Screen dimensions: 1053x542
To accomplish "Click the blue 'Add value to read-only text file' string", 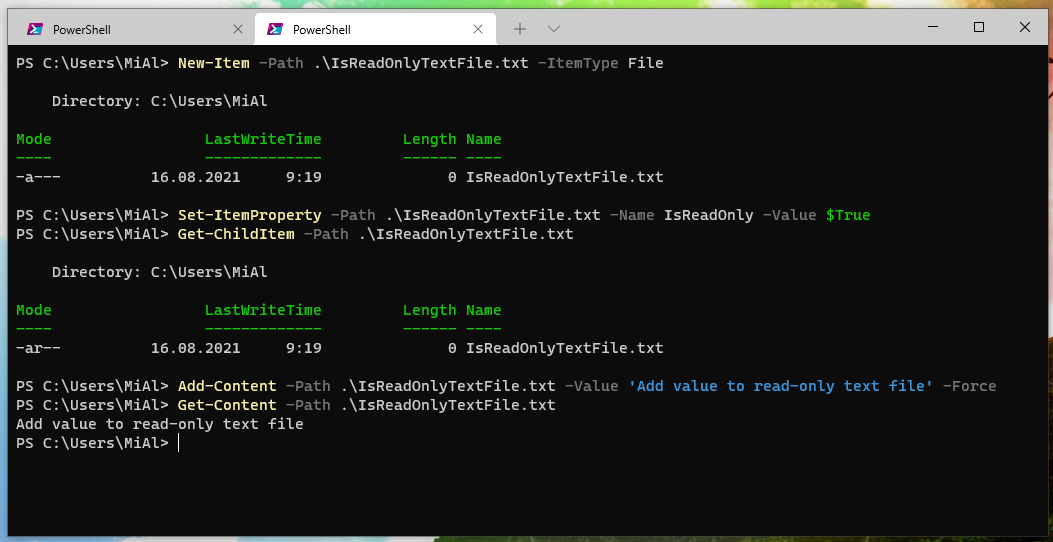I will (x=781, y=386).
